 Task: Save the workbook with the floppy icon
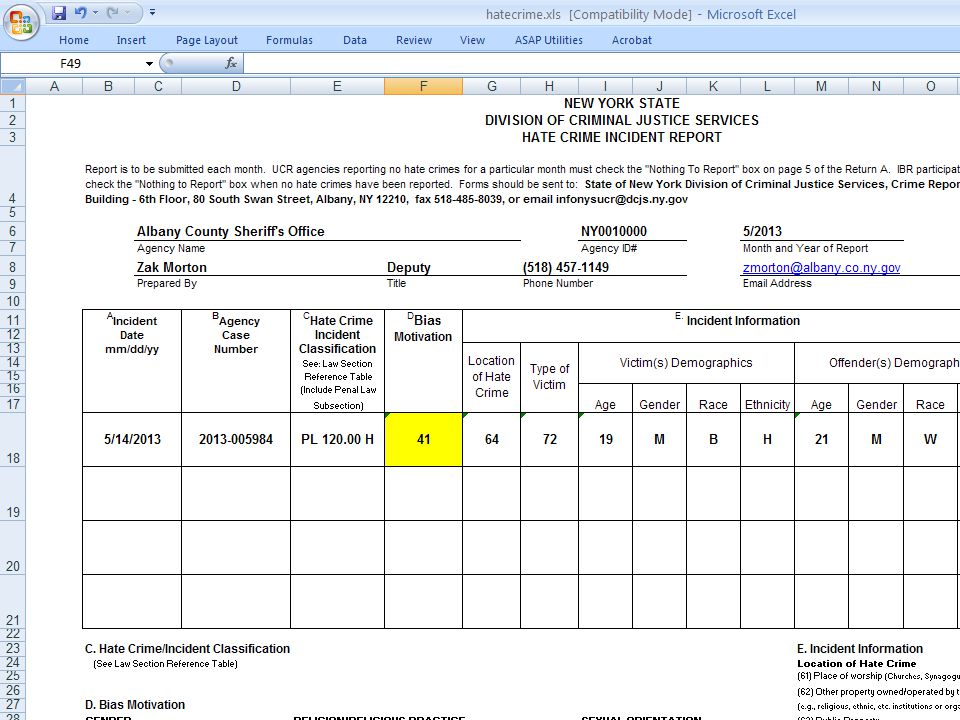point(59,12)
